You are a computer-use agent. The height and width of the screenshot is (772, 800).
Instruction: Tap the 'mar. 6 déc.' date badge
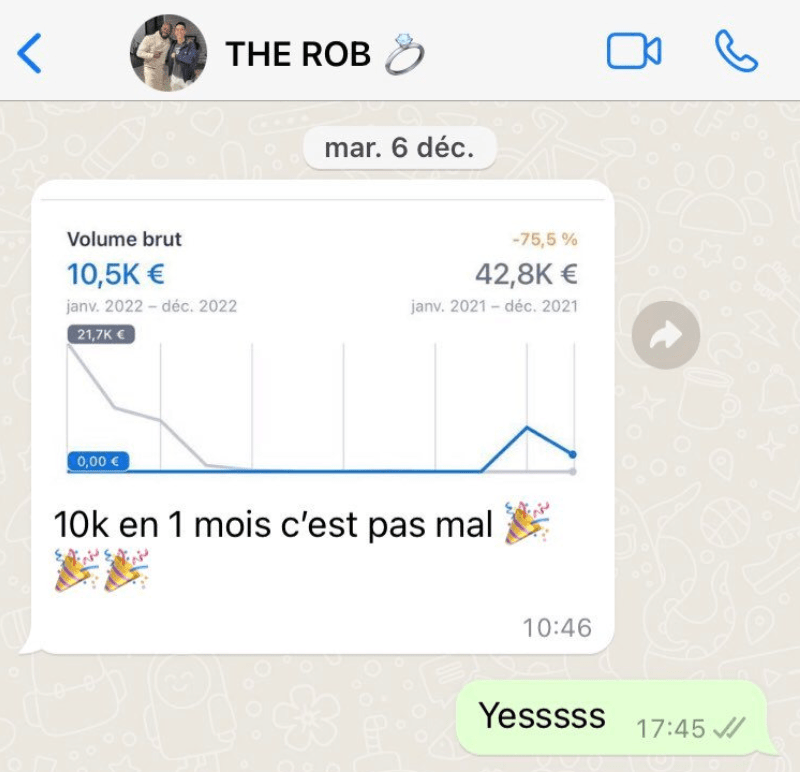(x=399, y=148)
